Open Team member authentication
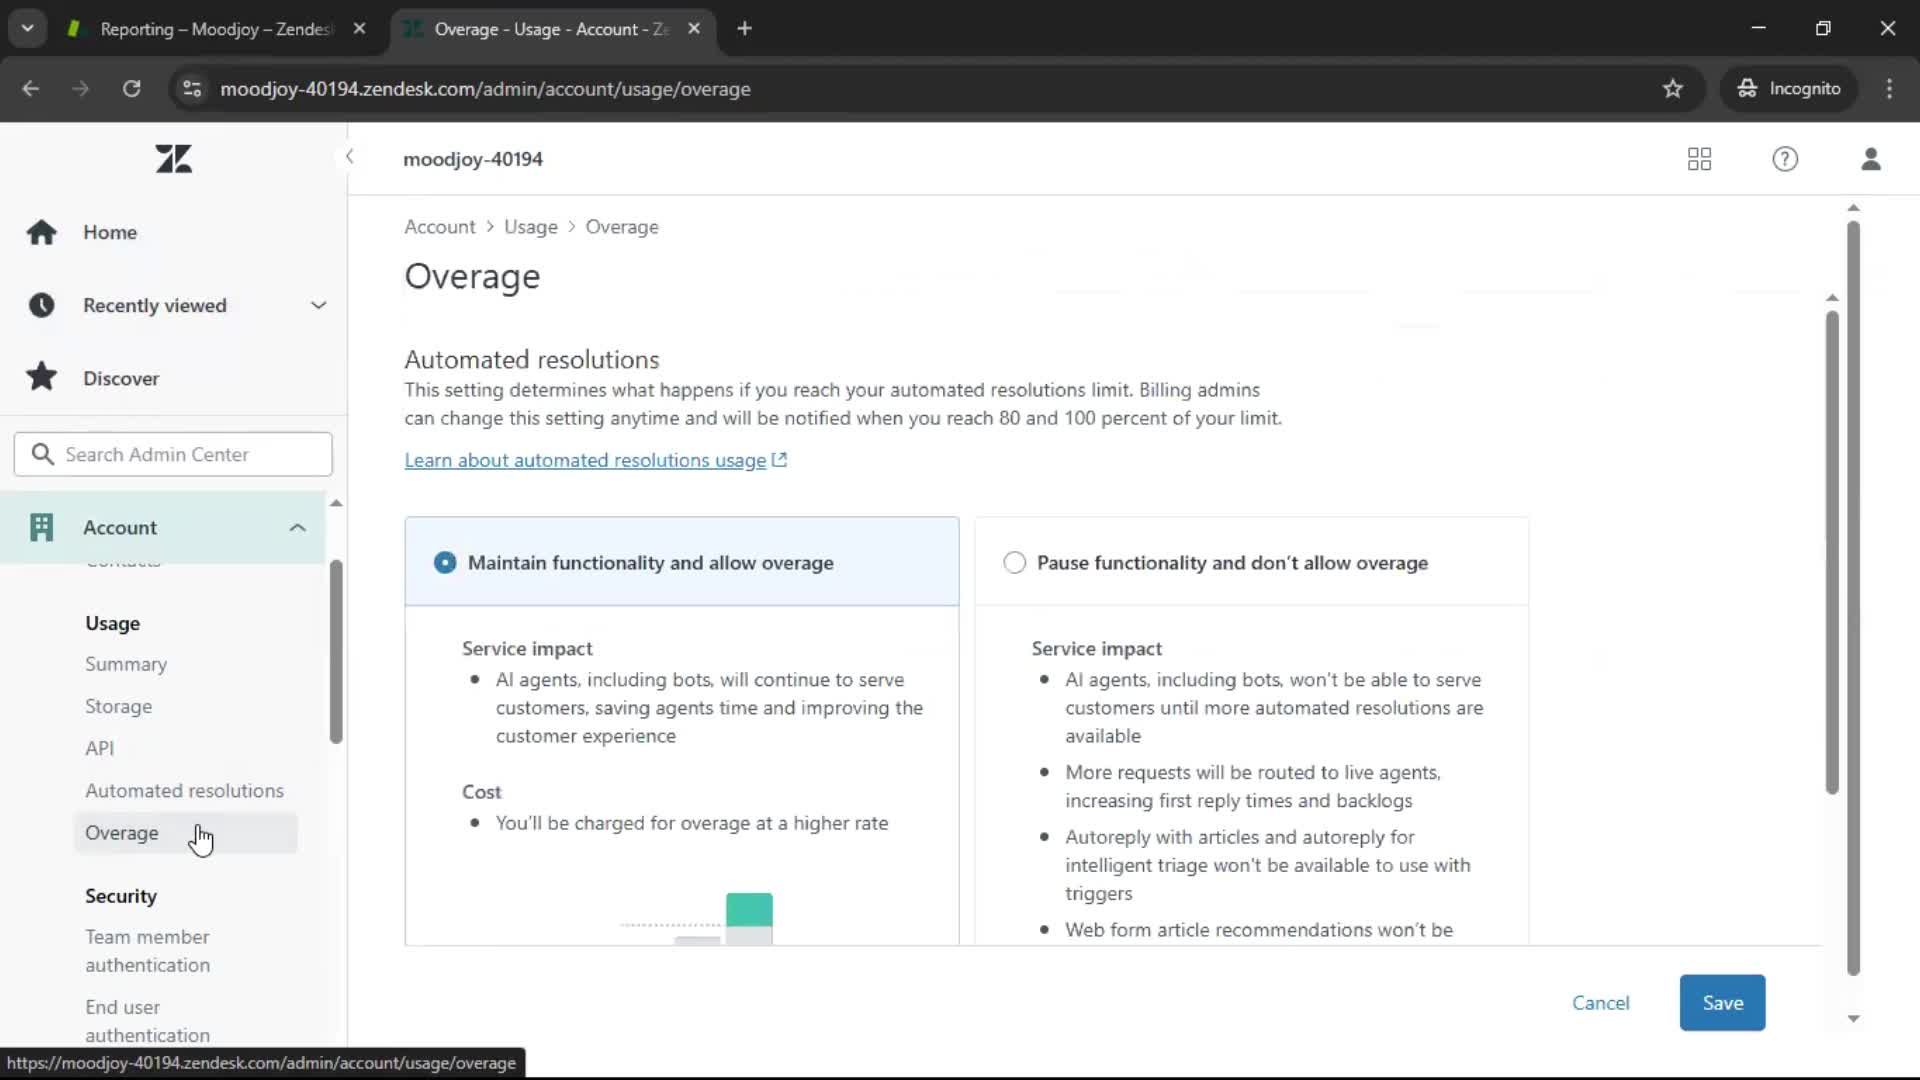1920x1080 pixels. tap(148, 951)
